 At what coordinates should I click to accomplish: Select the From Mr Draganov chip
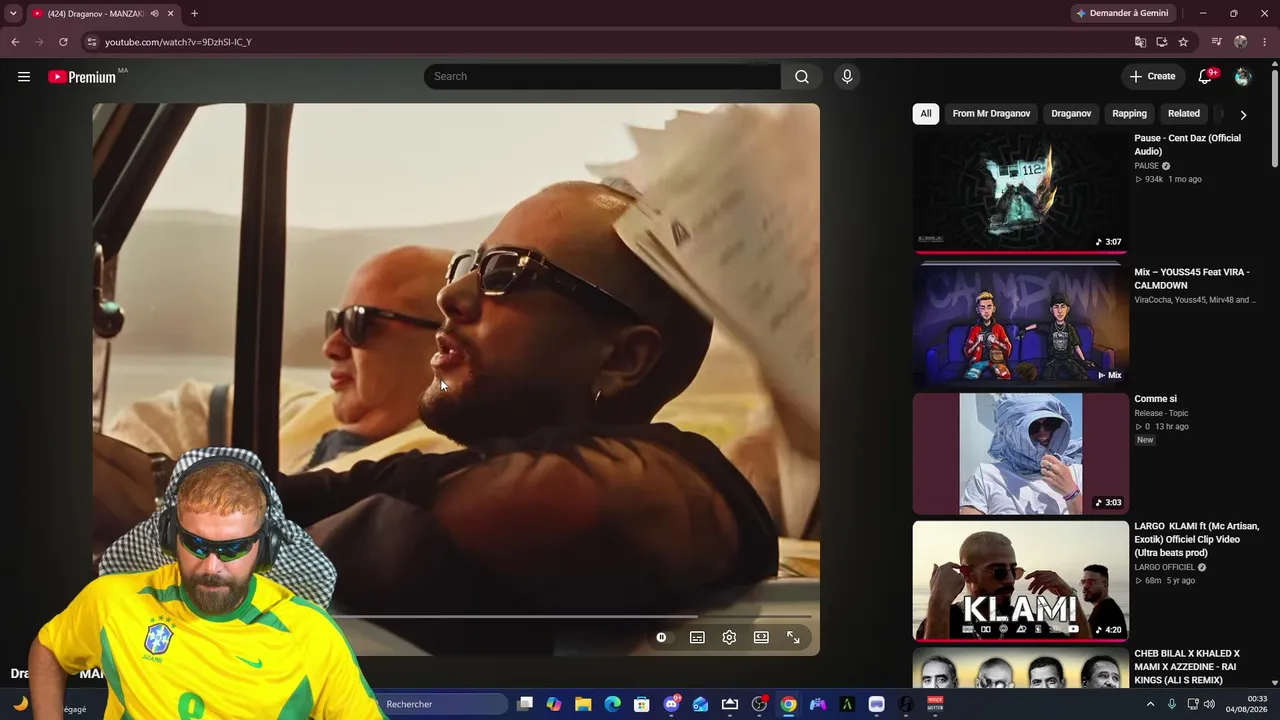(x=991, y=114)
